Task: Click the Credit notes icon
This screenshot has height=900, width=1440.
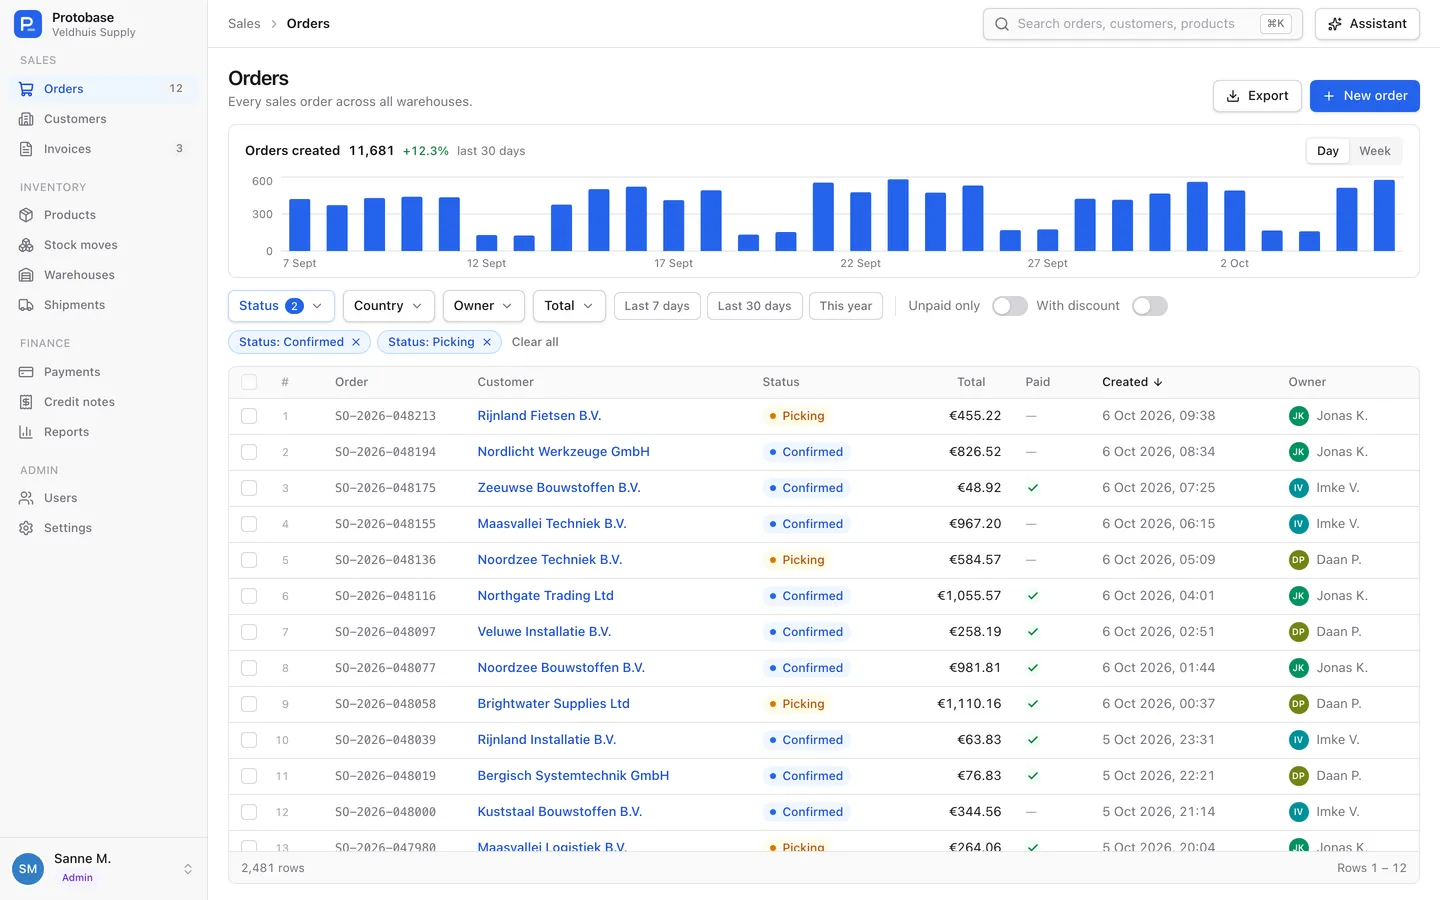Action: [27, 402]
